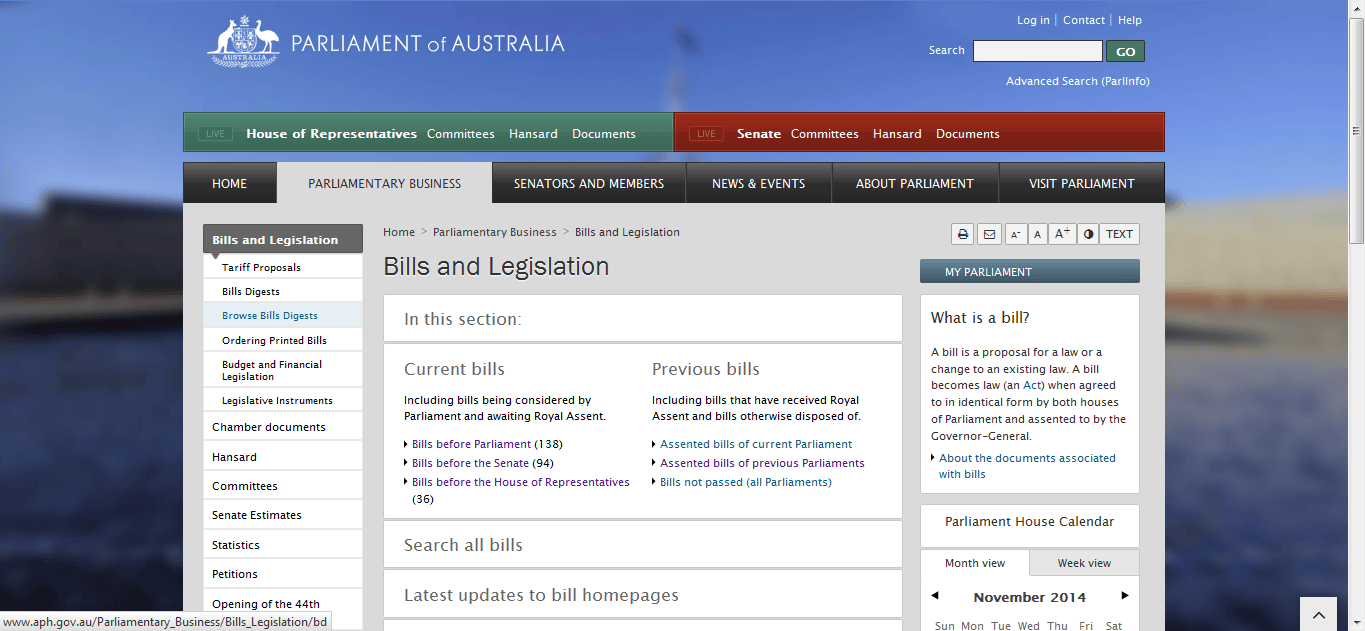Image resolution: width=1365 pixels, height=631 pixels.
Task: Click Home breadcrumb link
Action: pos(399,232)
